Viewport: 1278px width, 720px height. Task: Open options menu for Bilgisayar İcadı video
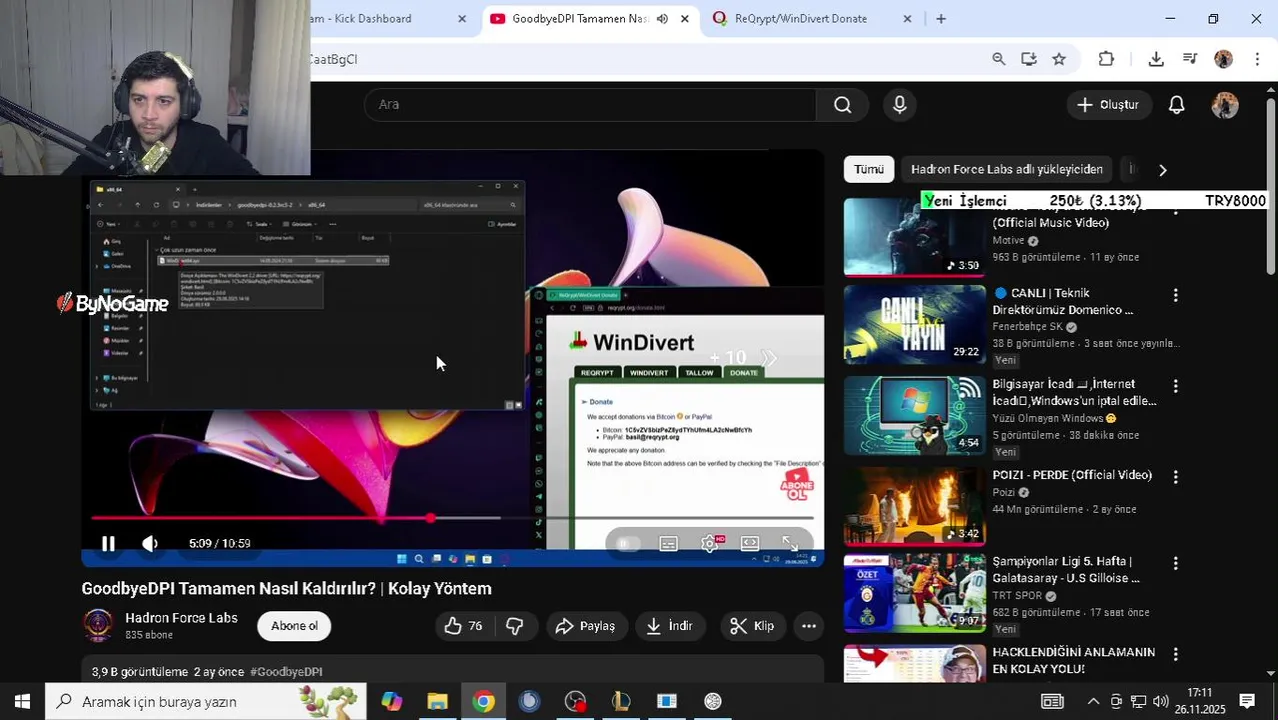[x=1175, y=386]
